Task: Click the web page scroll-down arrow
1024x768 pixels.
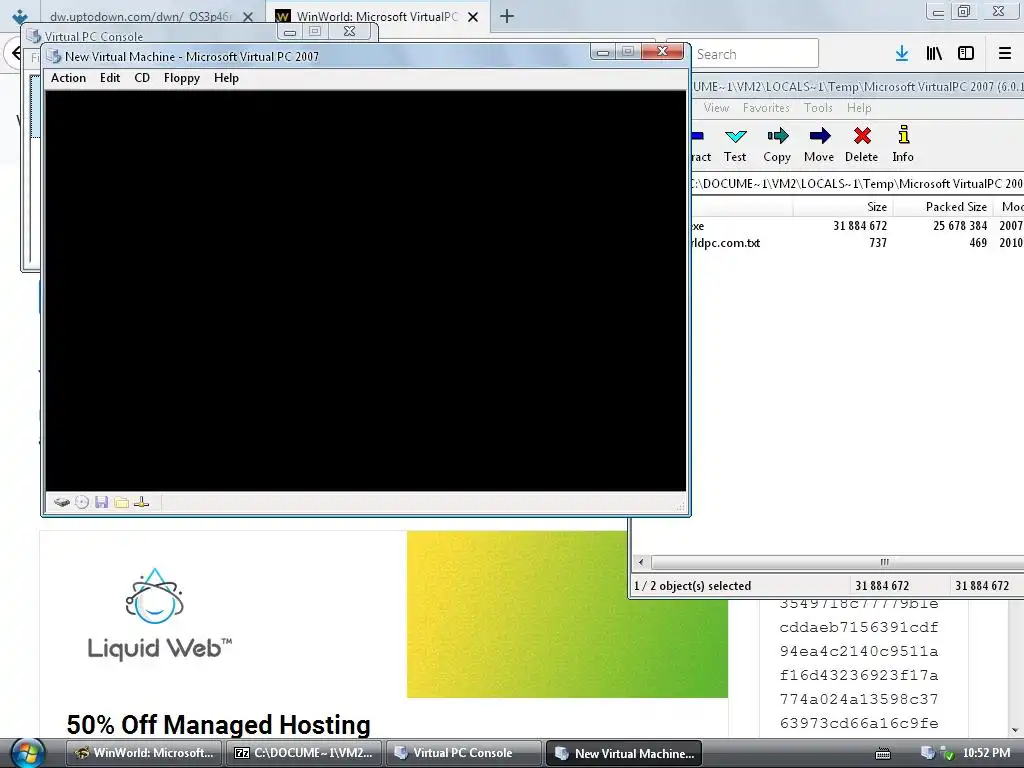Action: (x=1016, y=731)
